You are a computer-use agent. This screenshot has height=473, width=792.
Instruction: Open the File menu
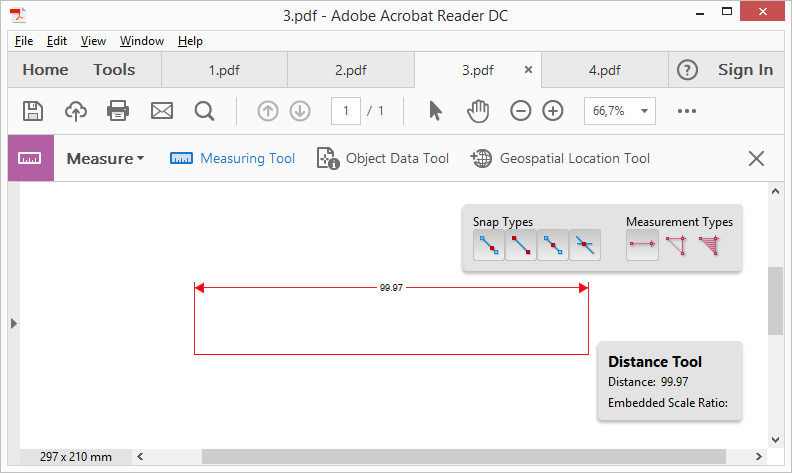pyautogui.click(x=24, y=41)
